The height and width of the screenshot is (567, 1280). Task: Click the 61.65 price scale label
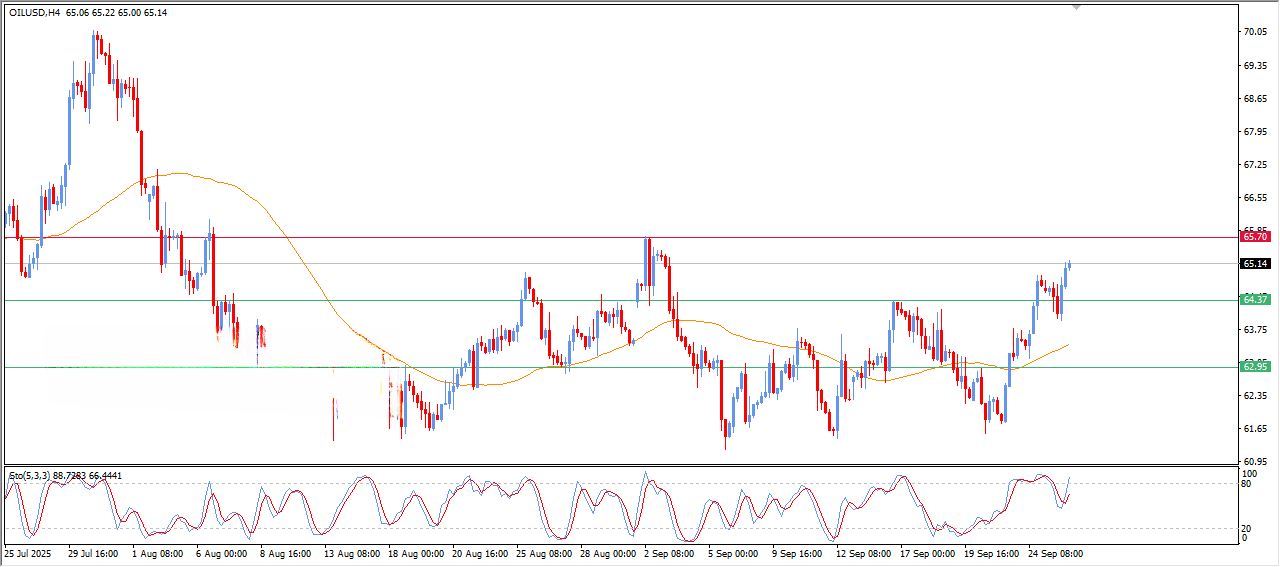pyautogui.click(x=1254, y=429)
